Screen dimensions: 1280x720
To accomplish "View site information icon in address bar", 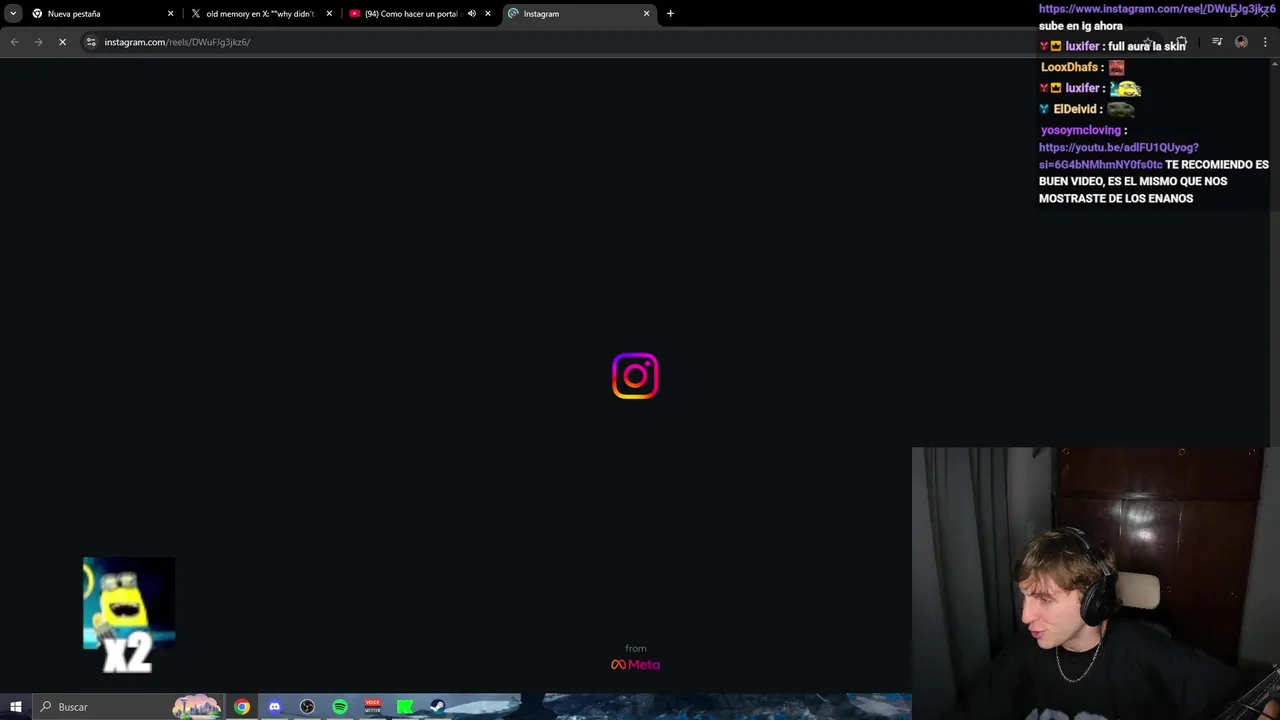I will click(x=91, y=42).
